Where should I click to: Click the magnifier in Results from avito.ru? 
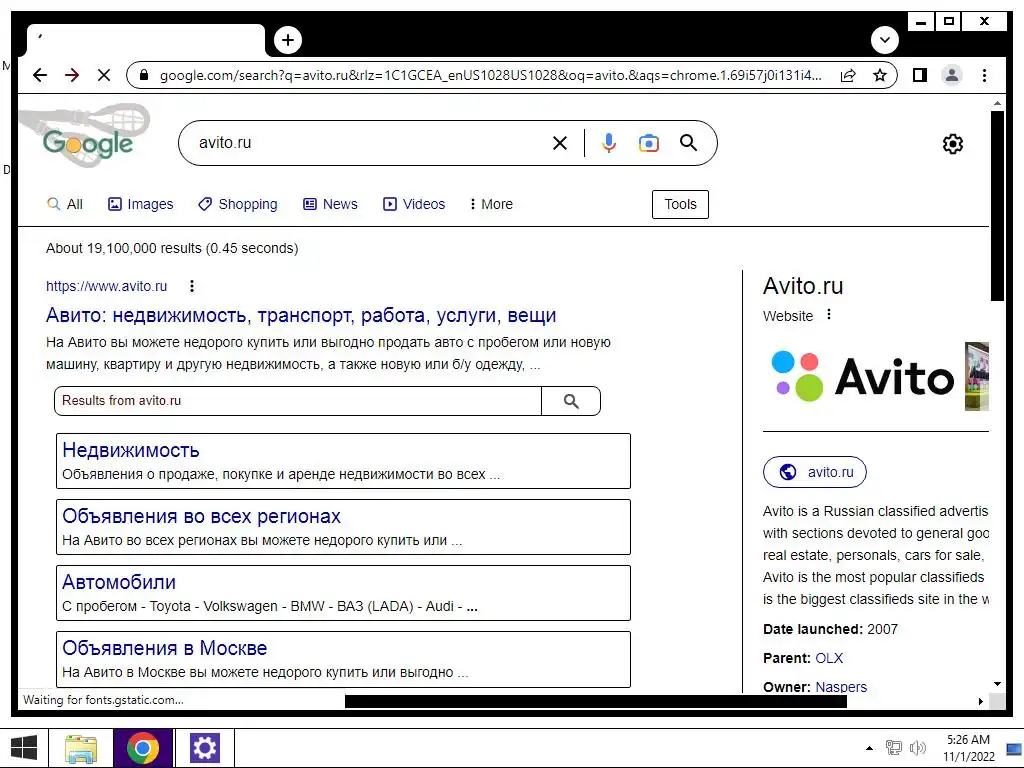571,401
